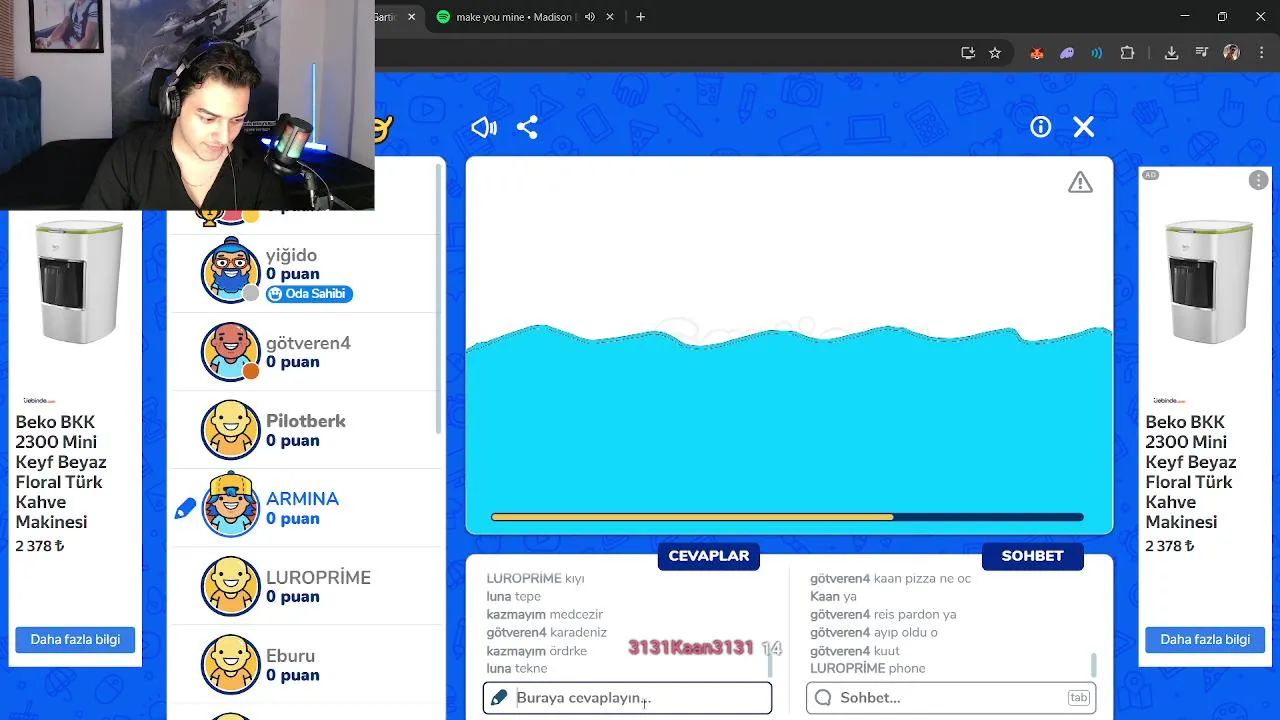Close the Gartic tab
This screenshot has height=720, width=1280.
[x=410, y=17]
